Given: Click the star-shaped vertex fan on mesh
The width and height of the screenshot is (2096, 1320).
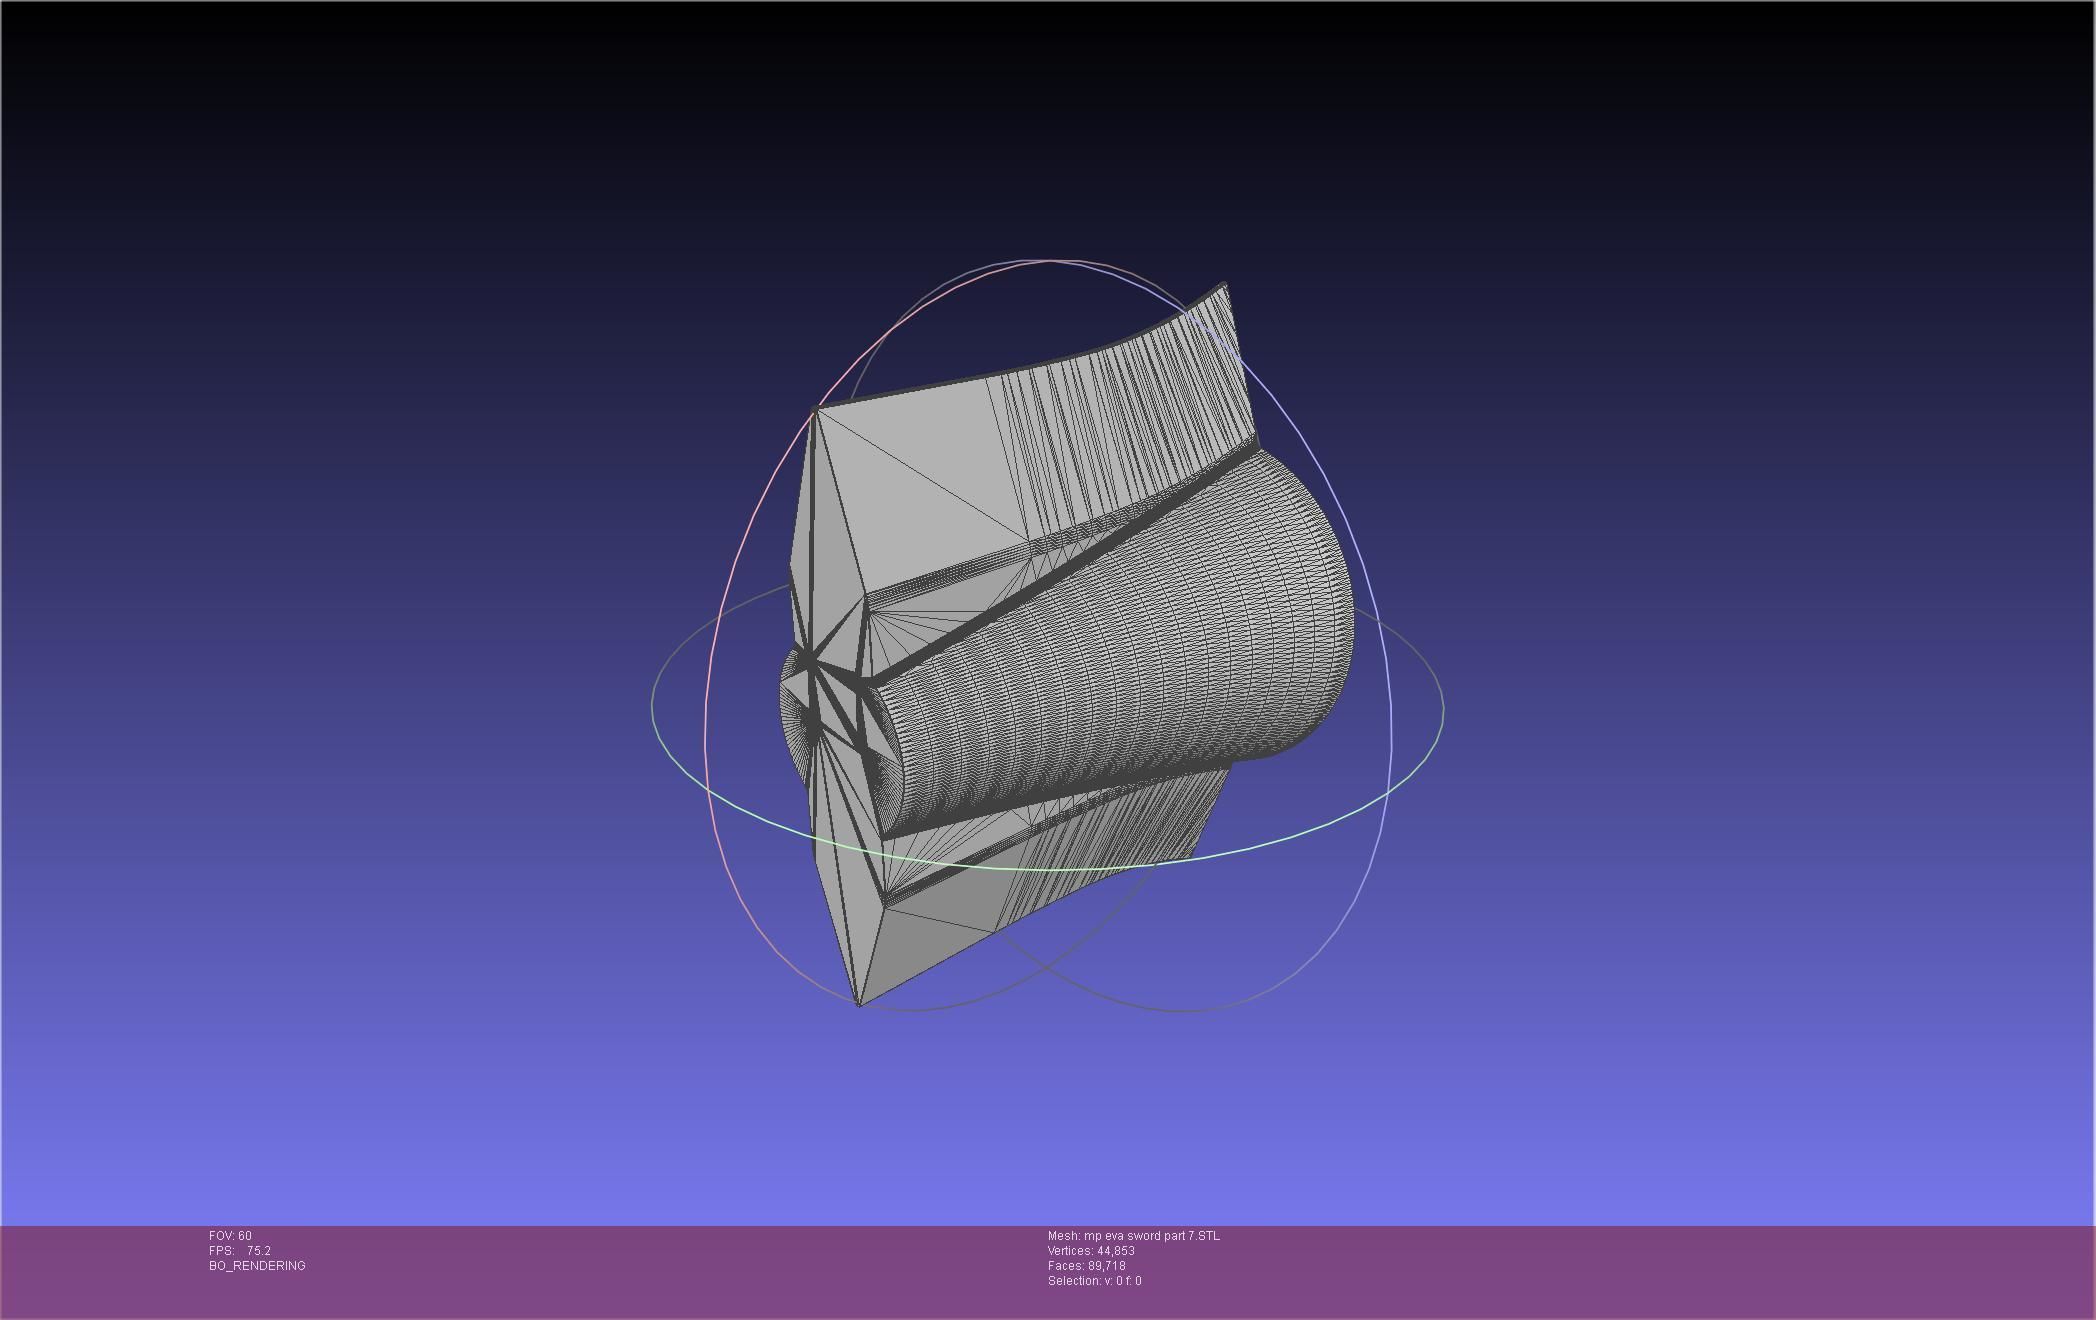Looking at the screenshot, I should (x=812, y=660).
